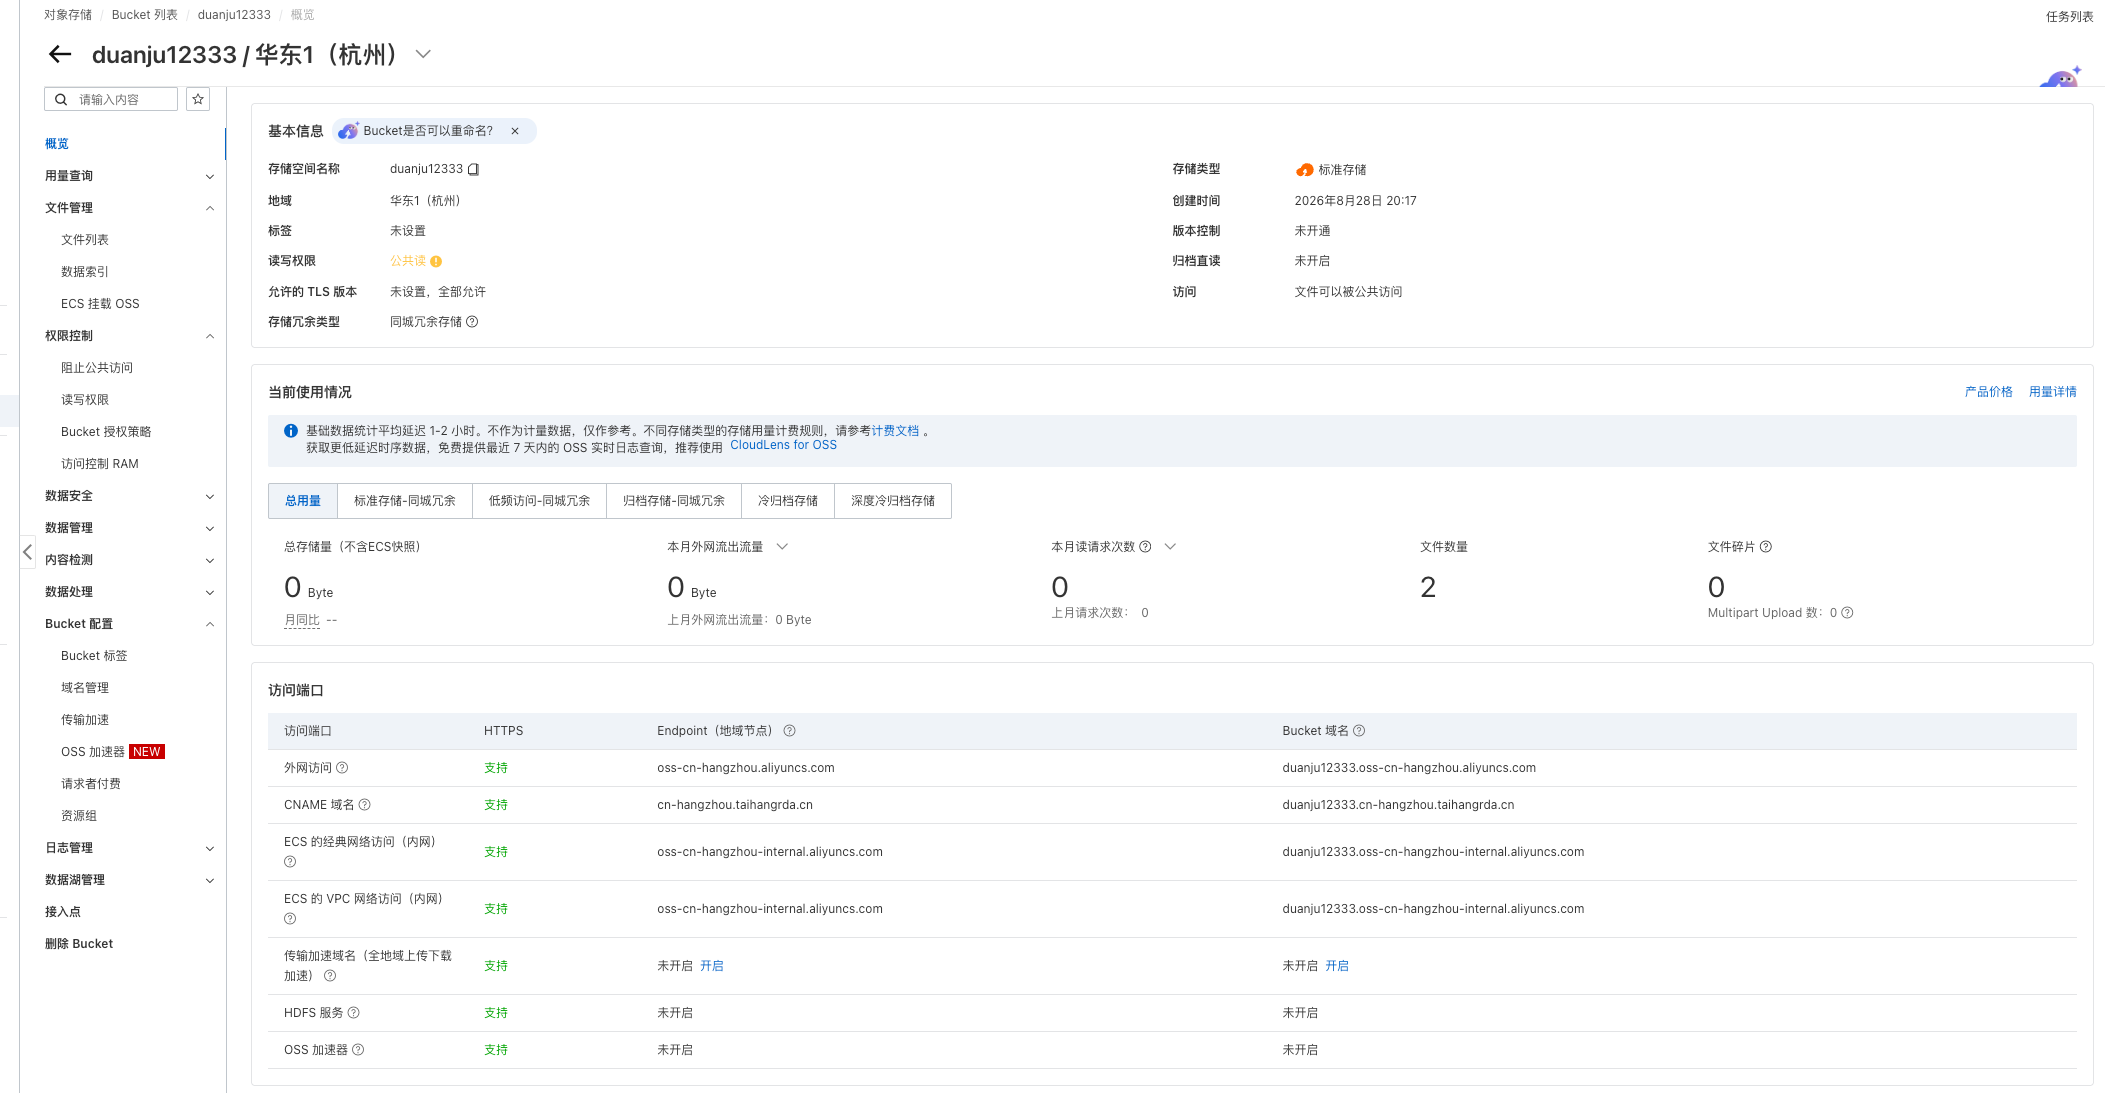Click help icon beside 传输加速域名
Screen dimensions: 2105x1093
(330, 976)
